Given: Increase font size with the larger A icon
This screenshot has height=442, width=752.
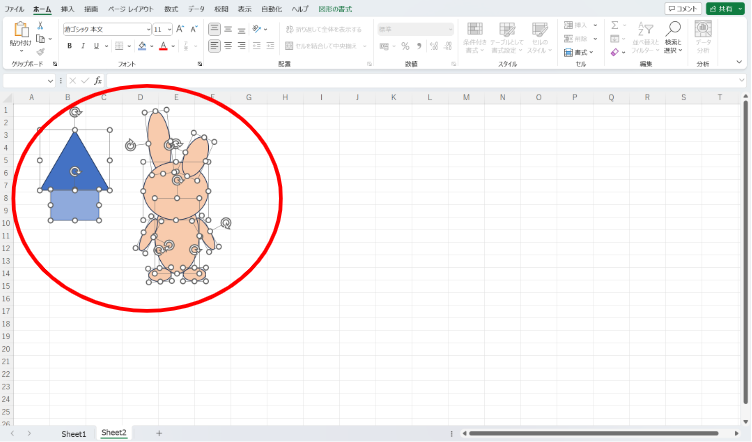Looking at the screenshot, I should coord(180,29).
